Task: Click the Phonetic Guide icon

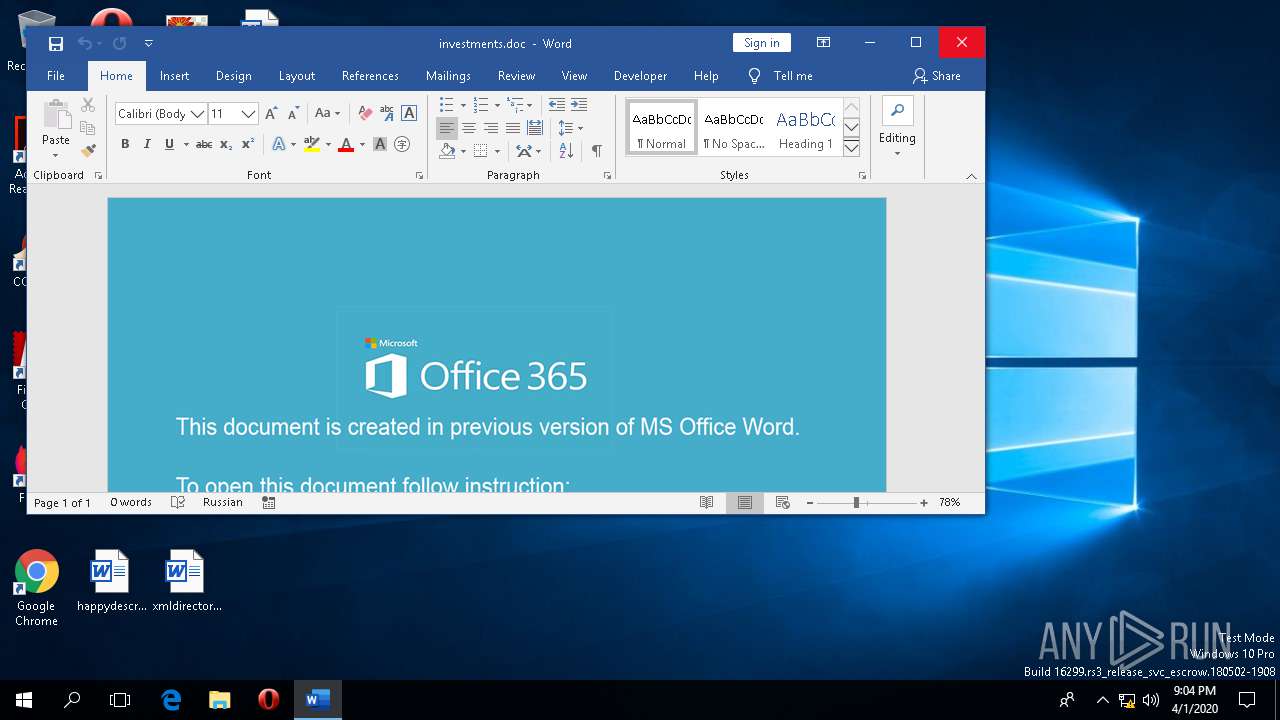Action: pyautogui.click(x=387, y=114)
